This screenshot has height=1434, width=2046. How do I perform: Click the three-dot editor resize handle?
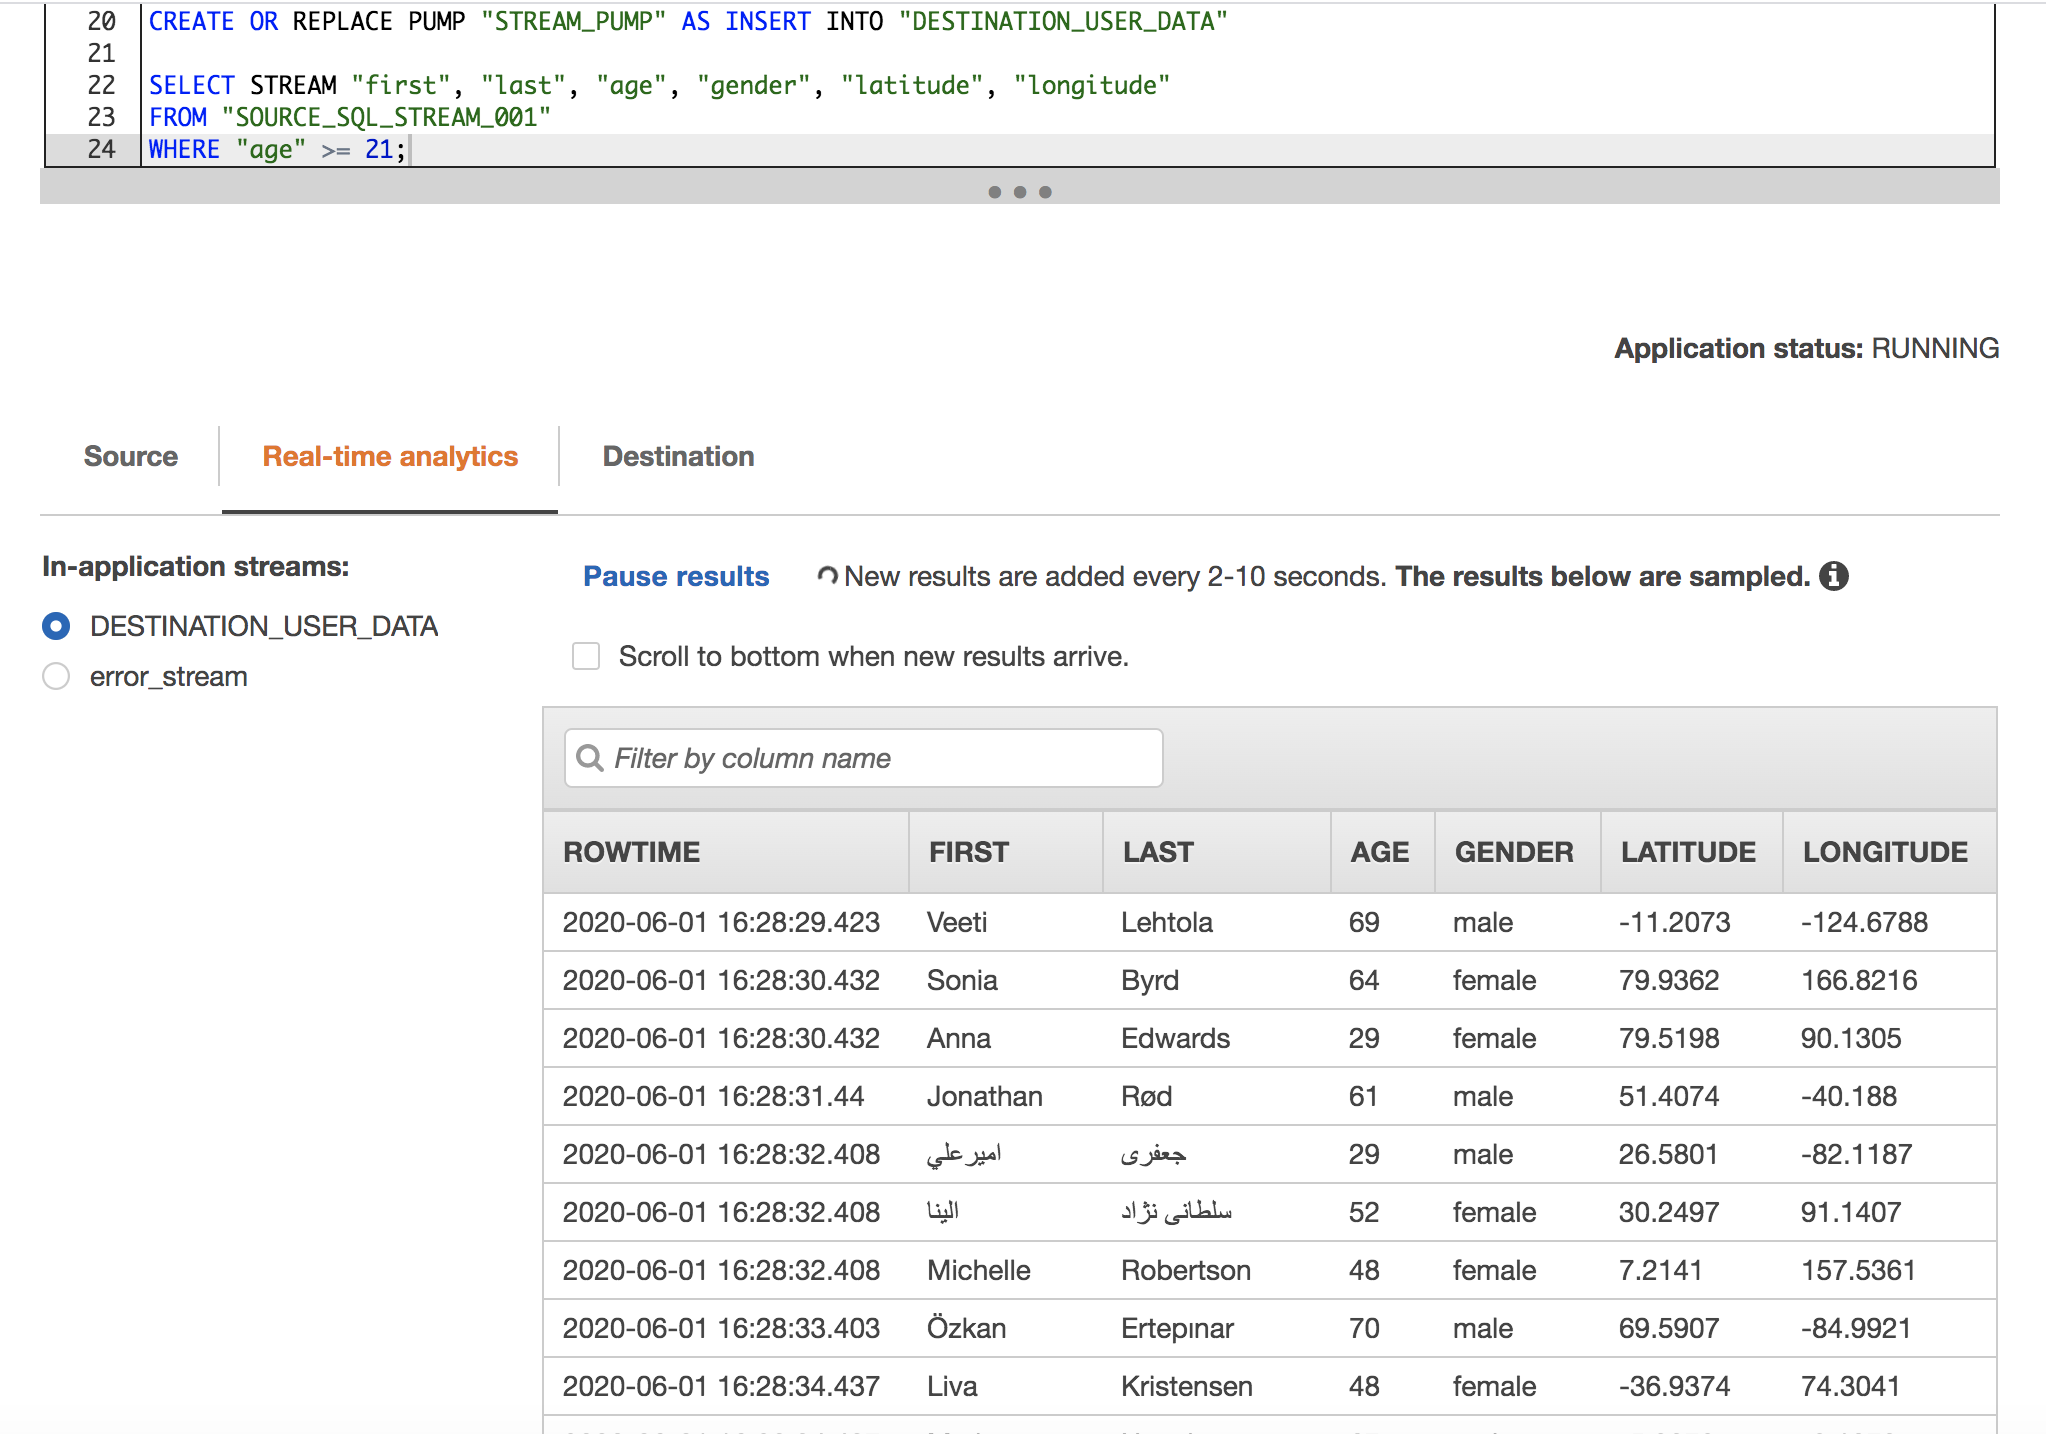pos(1019,191)
